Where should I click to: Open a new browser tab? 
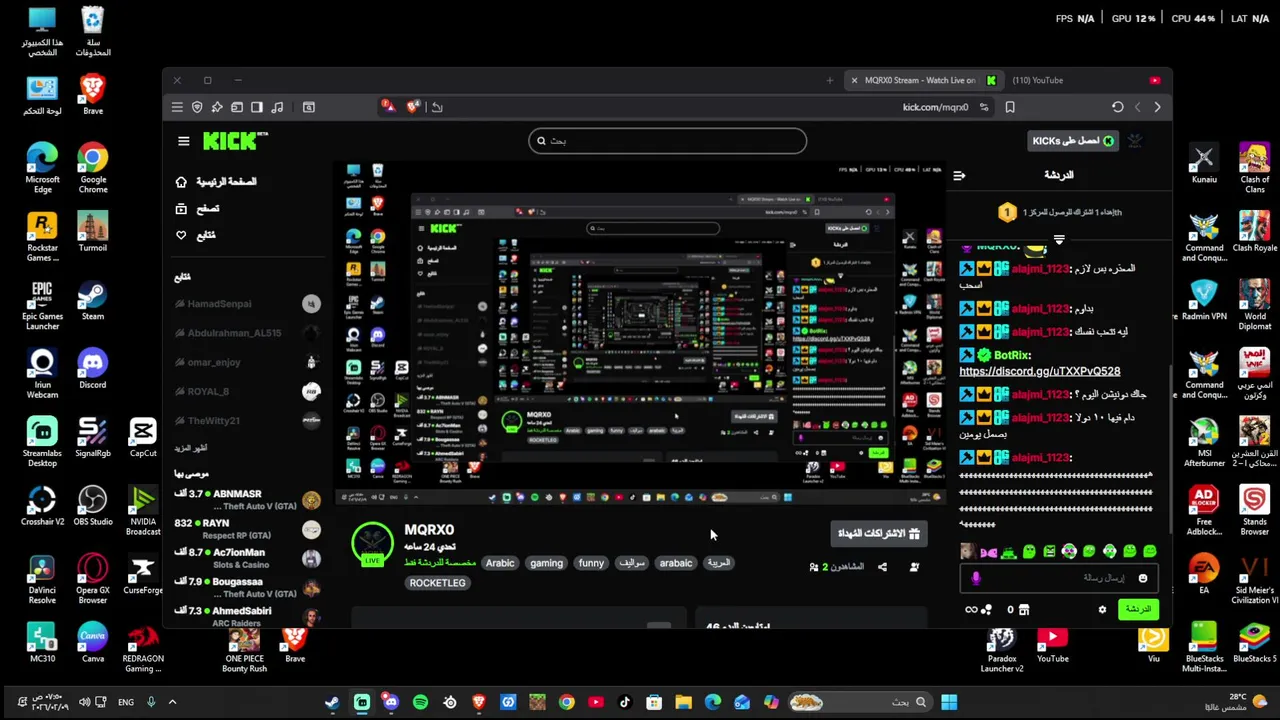click(830, 80)
